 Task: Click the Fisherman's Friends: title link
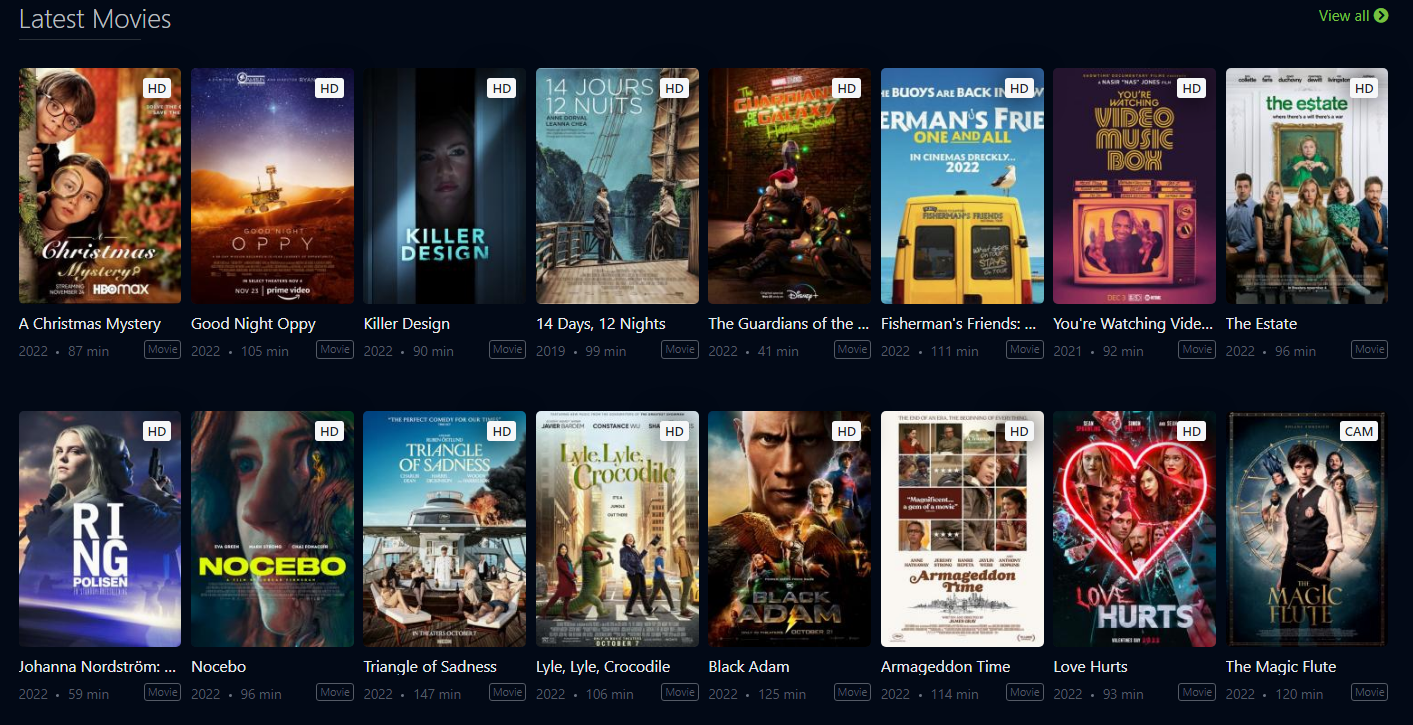coord(958,324)
